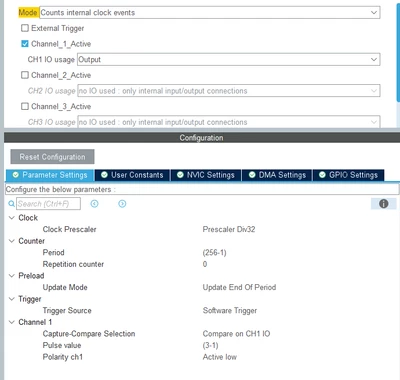Open the Mode dropdown
Image resolution: width=400 pixels, height=380 pixels.
coord(210,13)
